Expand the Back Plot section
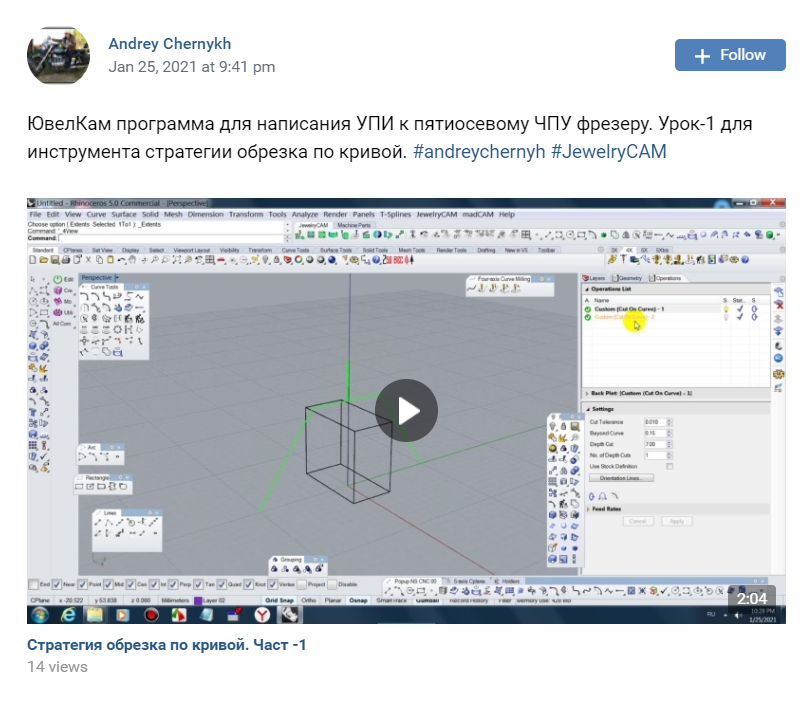Screen dimensions: 808x709 (x=587, y=393)
